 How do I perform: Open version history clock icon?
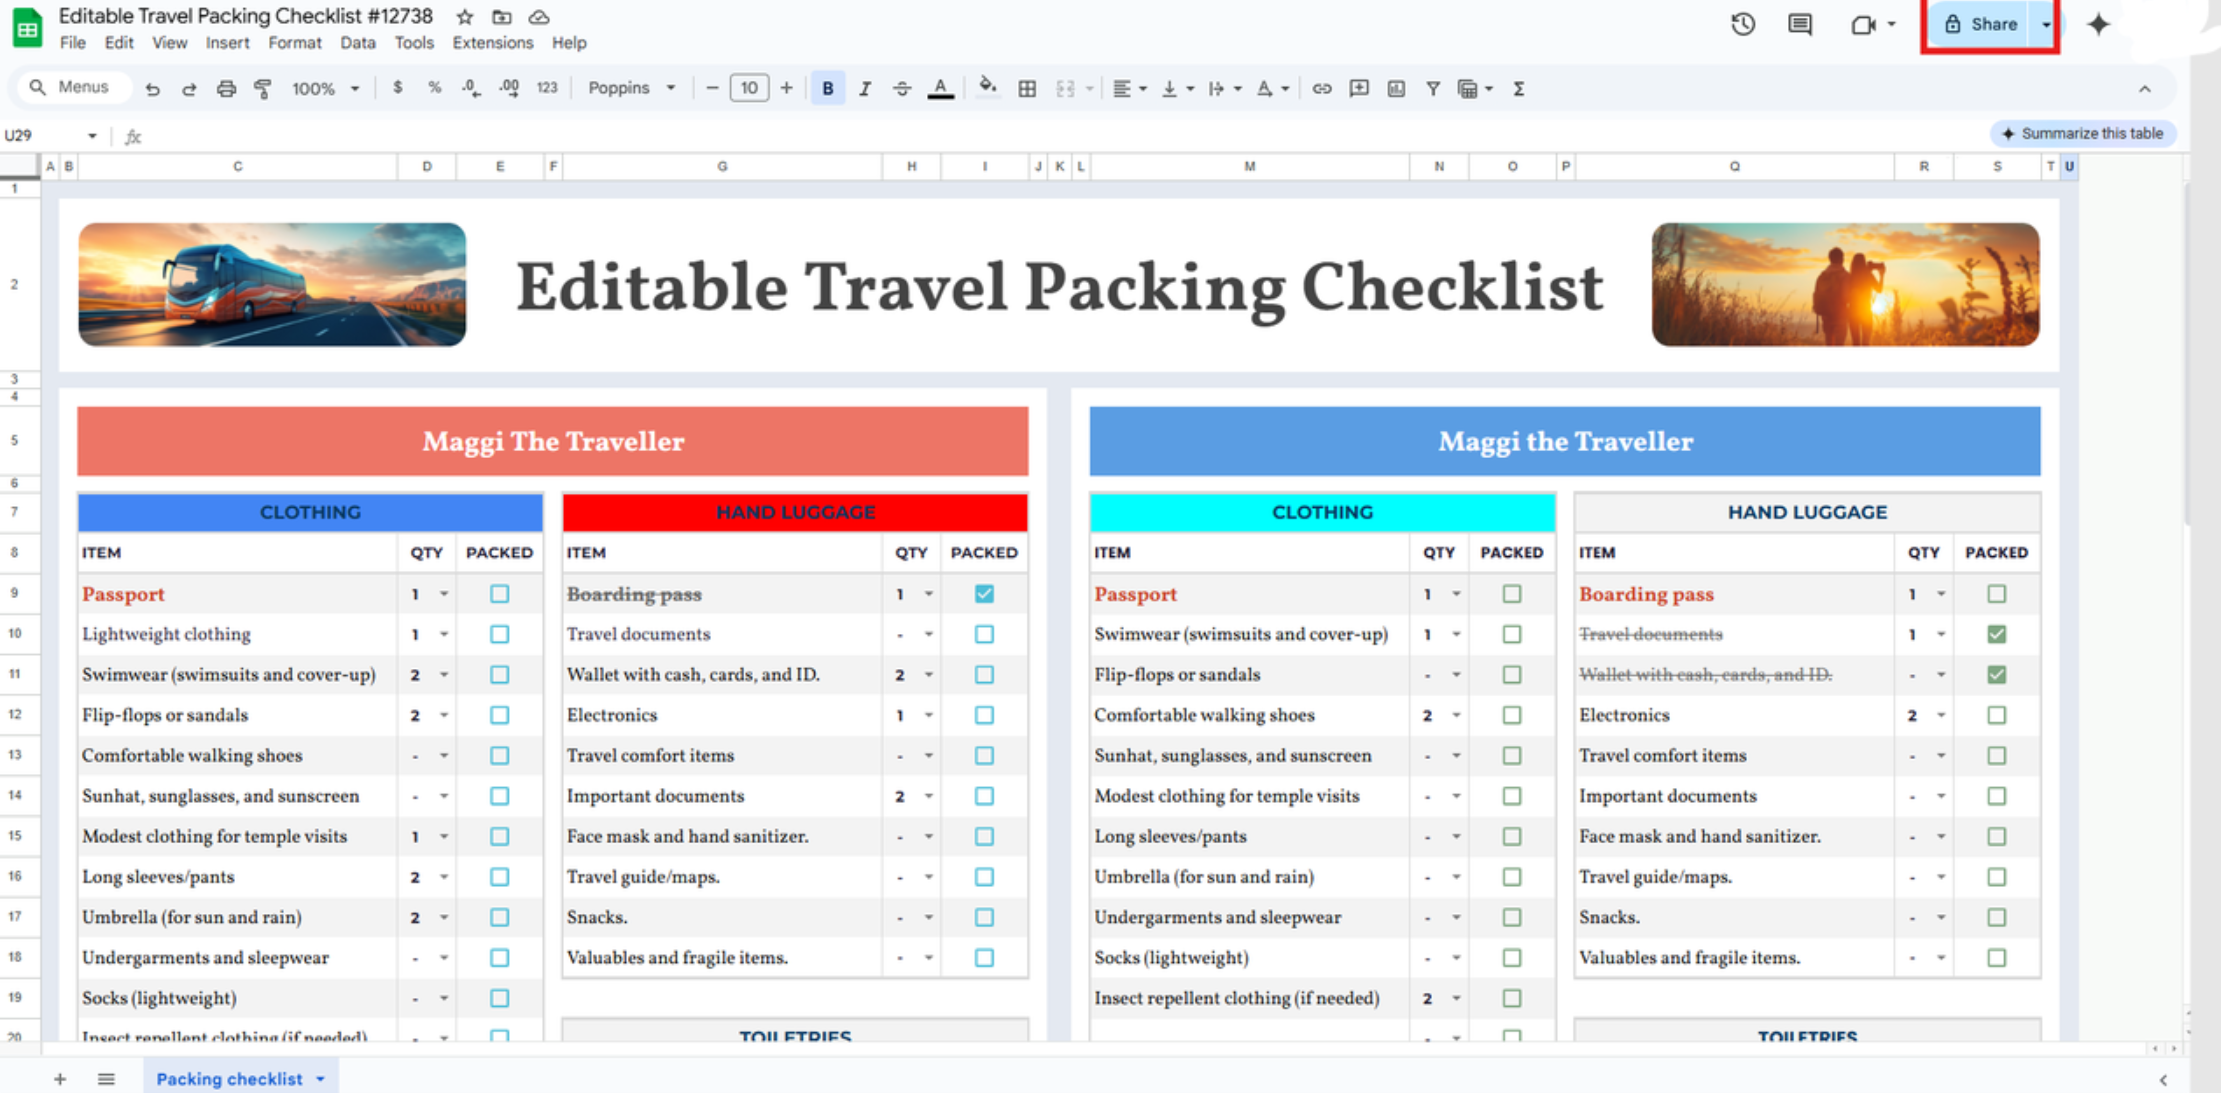pyautogui.click(x=1742, y=24)
